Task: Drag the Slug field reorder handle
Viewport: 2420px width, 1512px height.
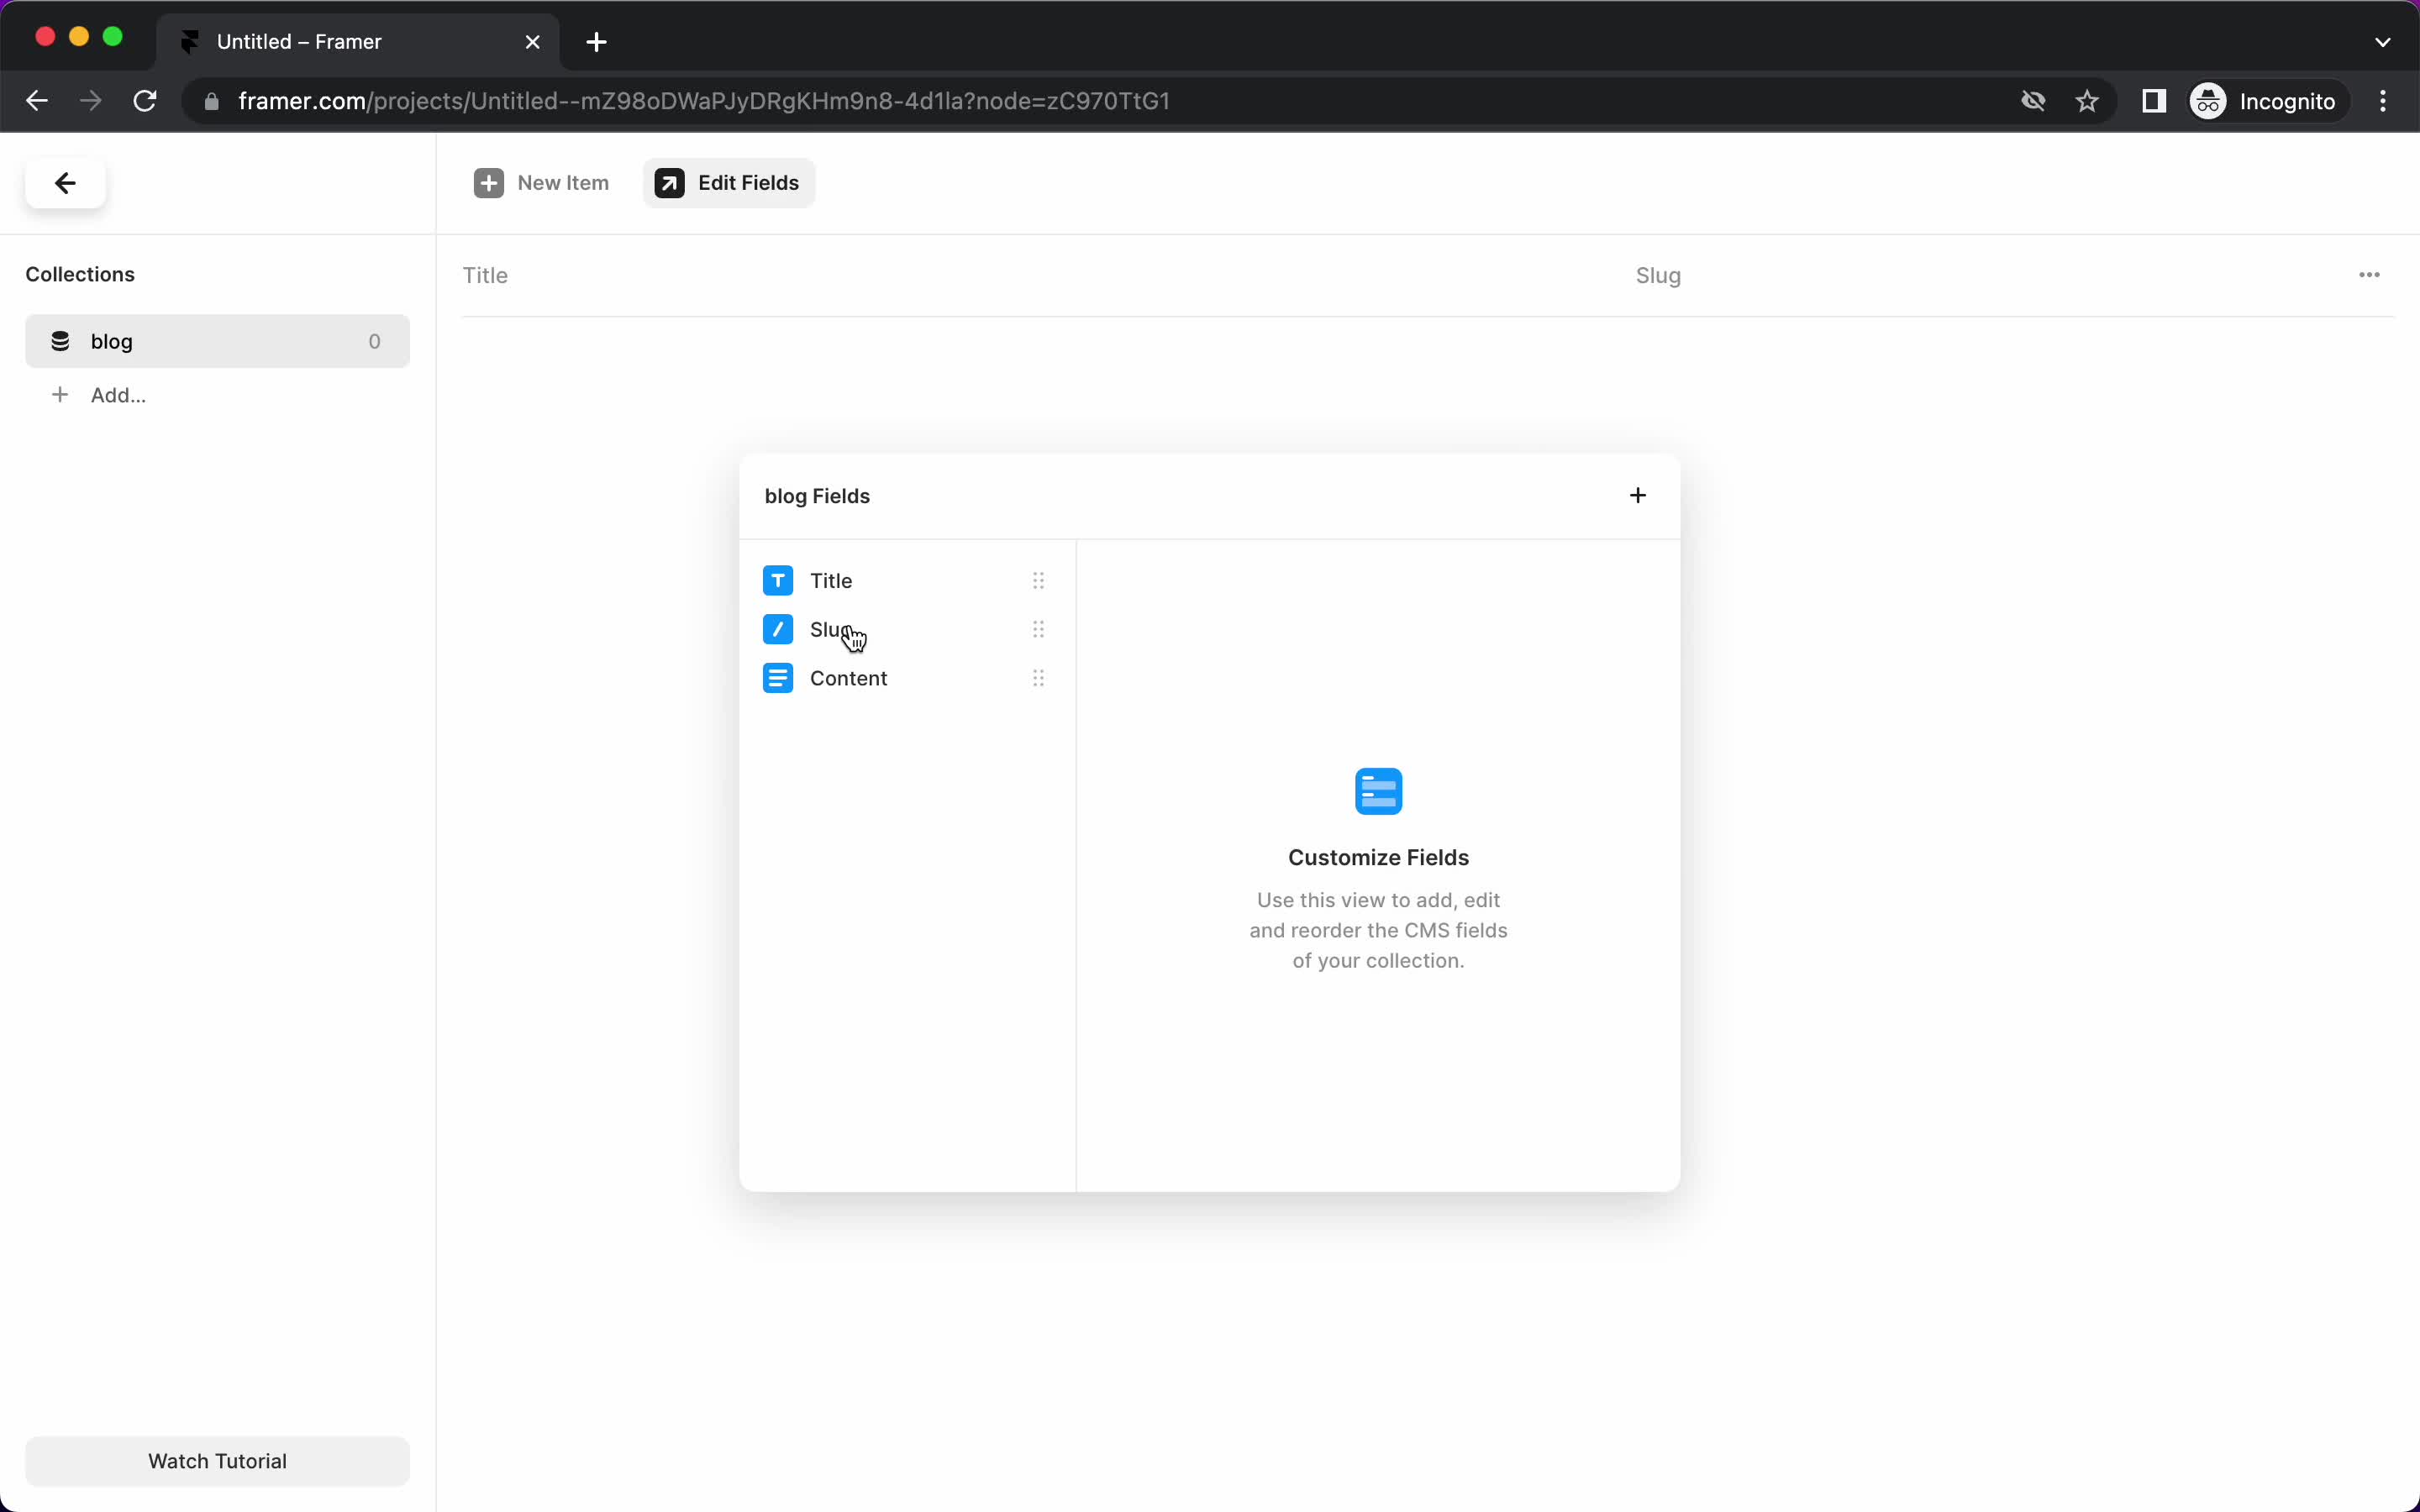Action: (1039, 629)
